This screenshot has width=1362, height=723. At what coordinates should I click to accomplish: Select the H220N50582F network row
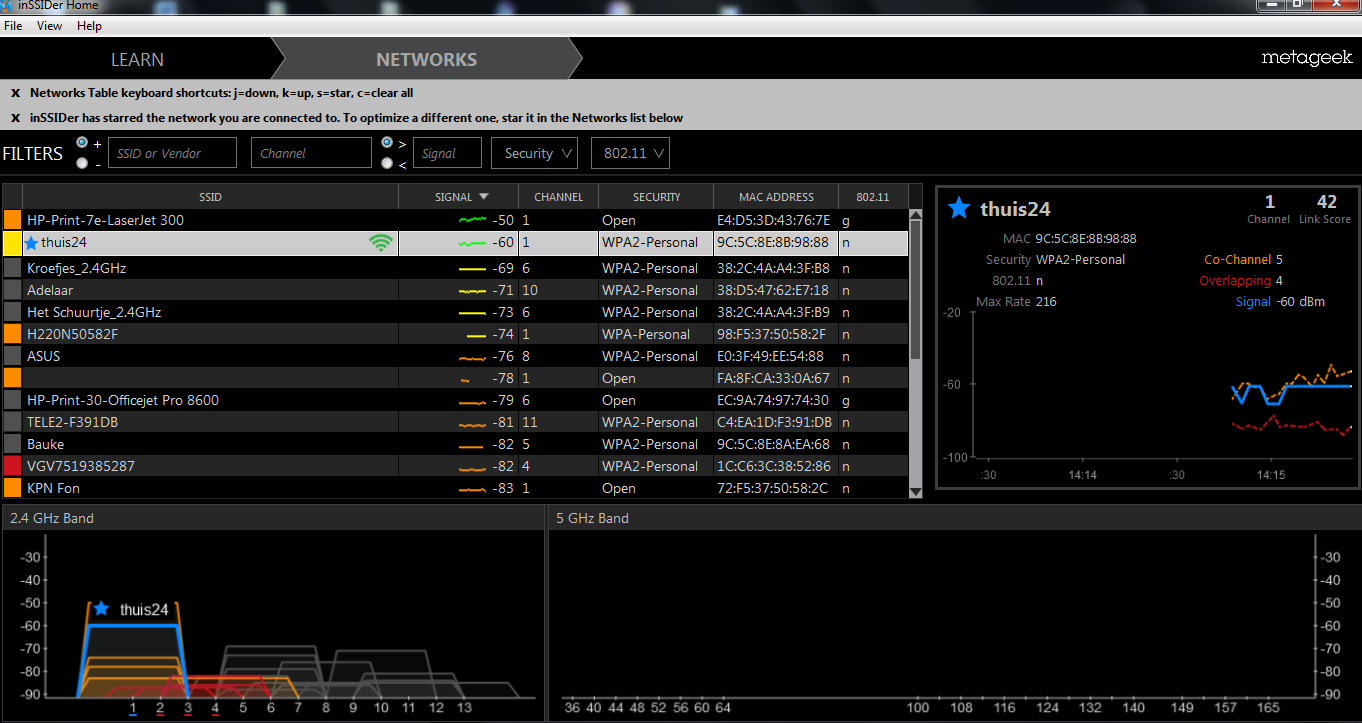tap(456, 334)
